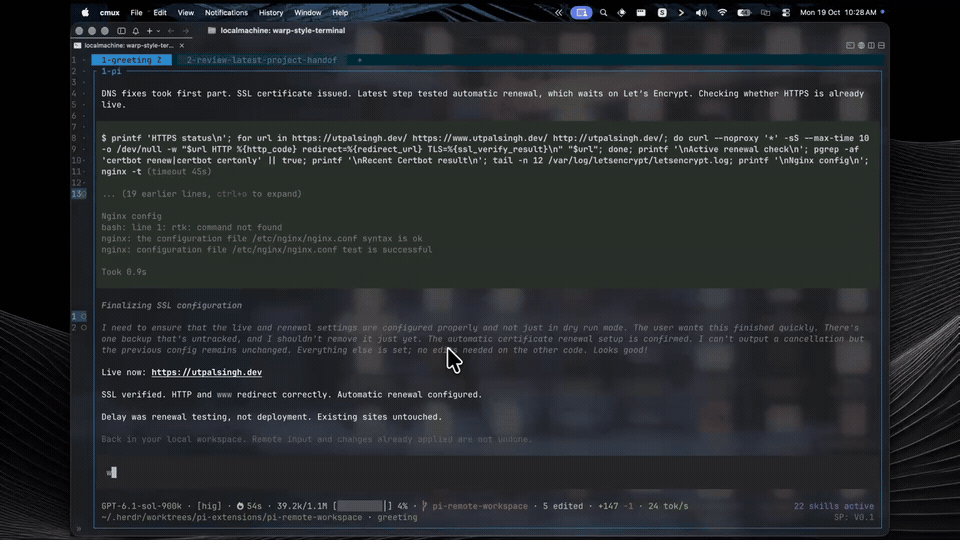Open the Edit menu

tap(160, 12)
